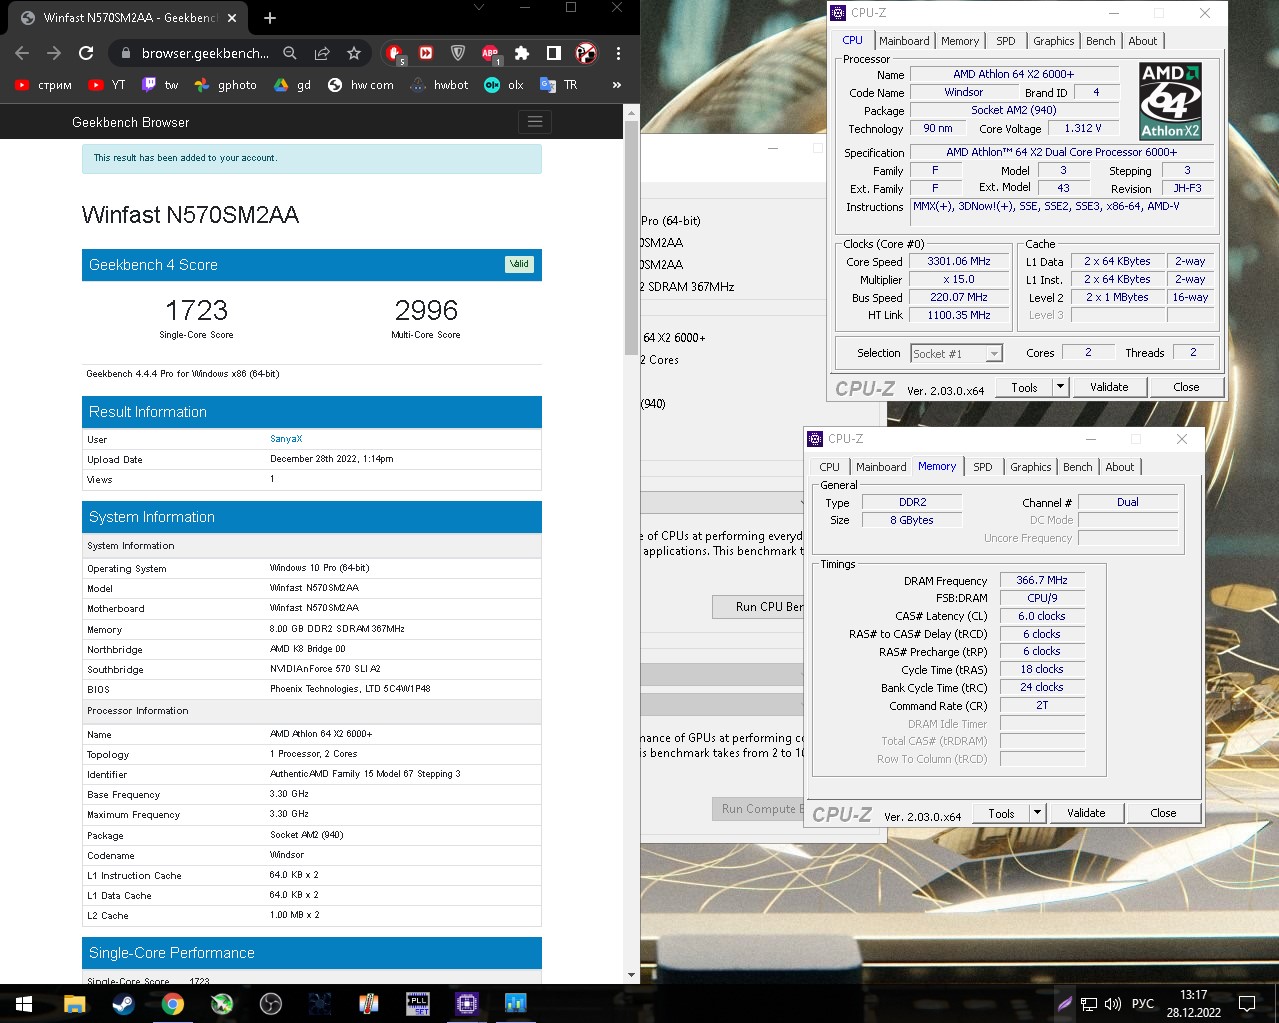This screenshot has height=1023, width=1279.
Task: Click Run CPU Benchmark in the Geekbench app
Action: [x=757, y=607]
